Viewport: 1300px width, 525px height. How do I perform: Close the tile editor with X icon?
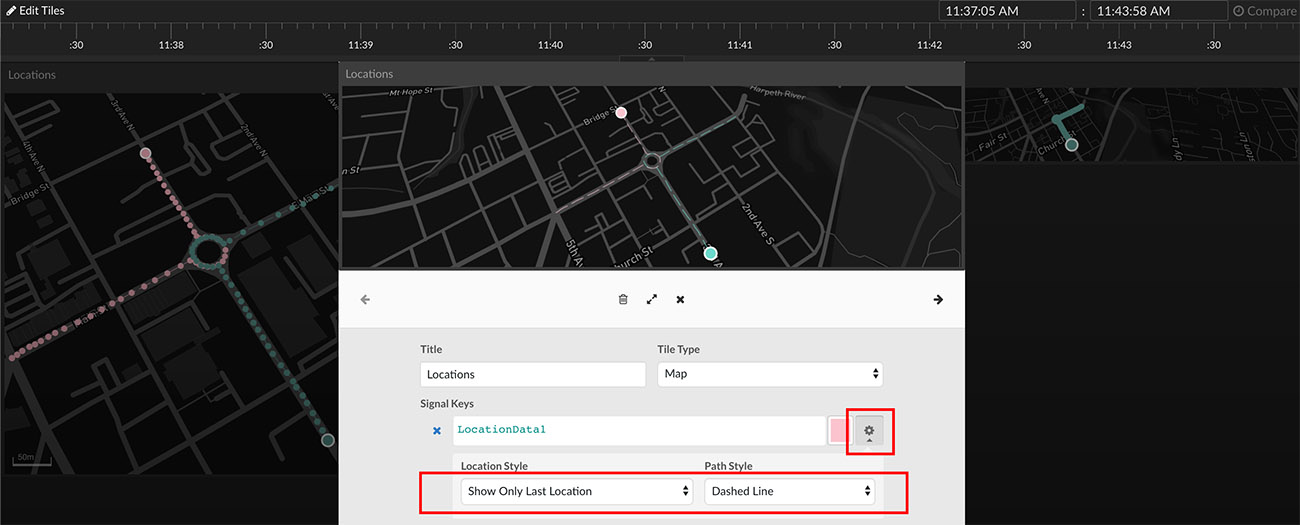coord(680,299)
